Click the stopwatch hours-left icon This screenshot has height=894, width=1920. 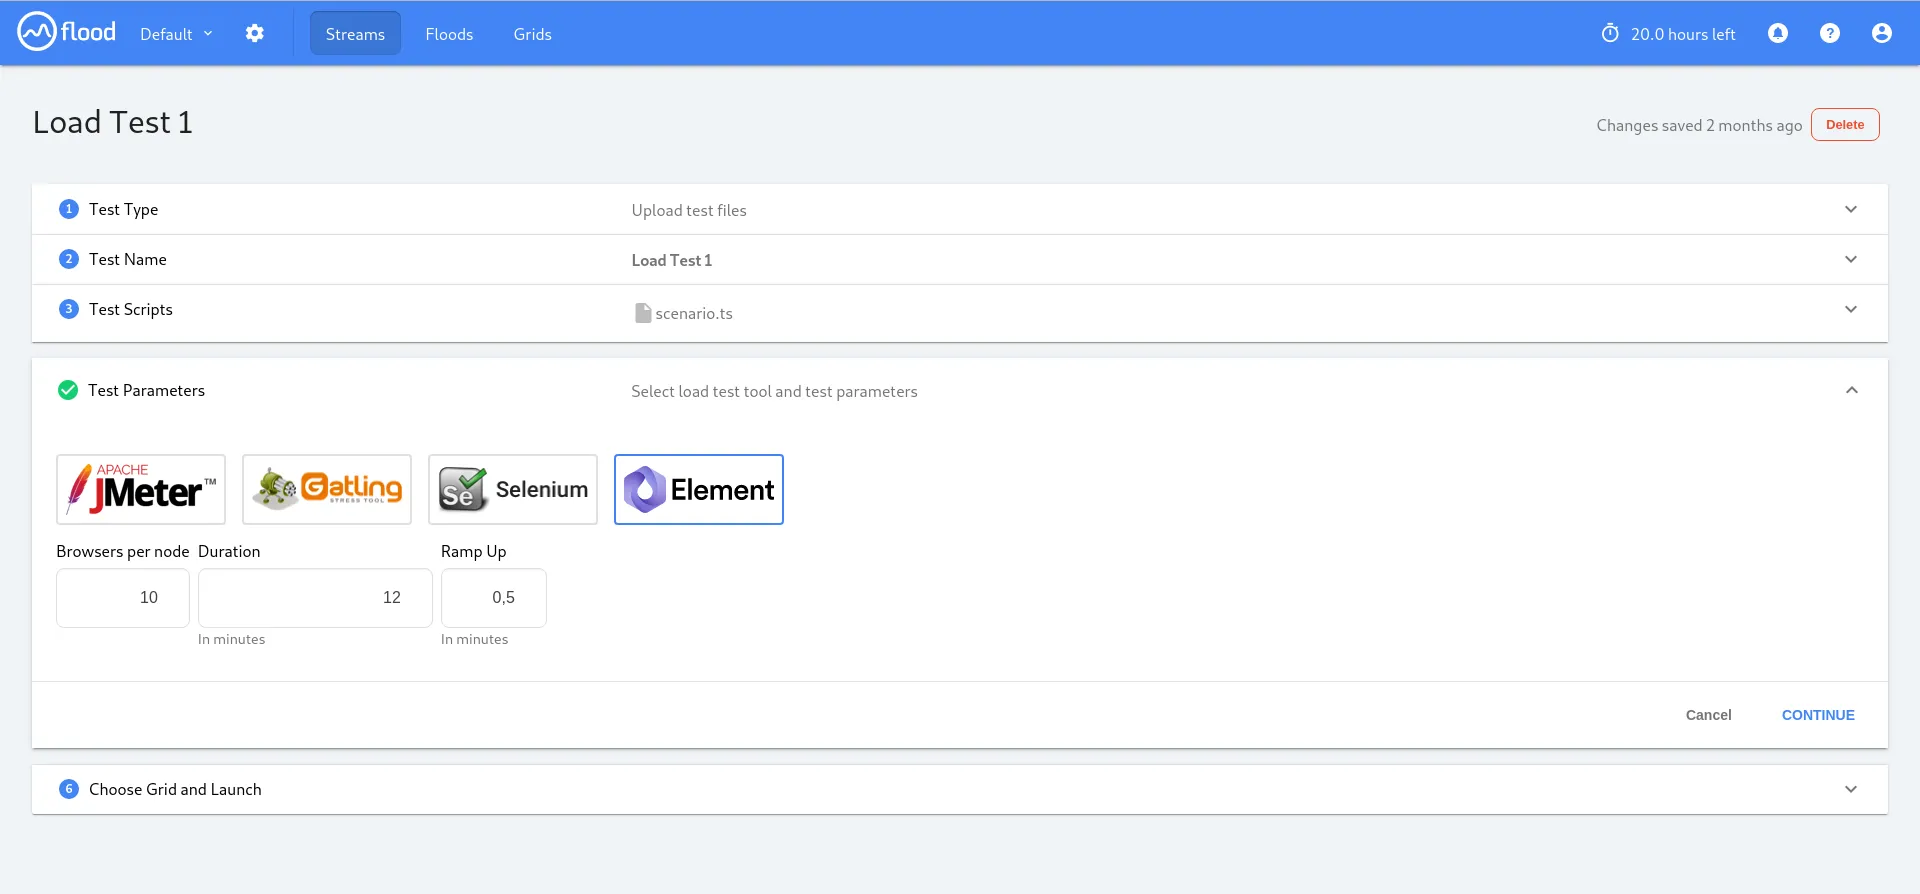pos(1610,33)
